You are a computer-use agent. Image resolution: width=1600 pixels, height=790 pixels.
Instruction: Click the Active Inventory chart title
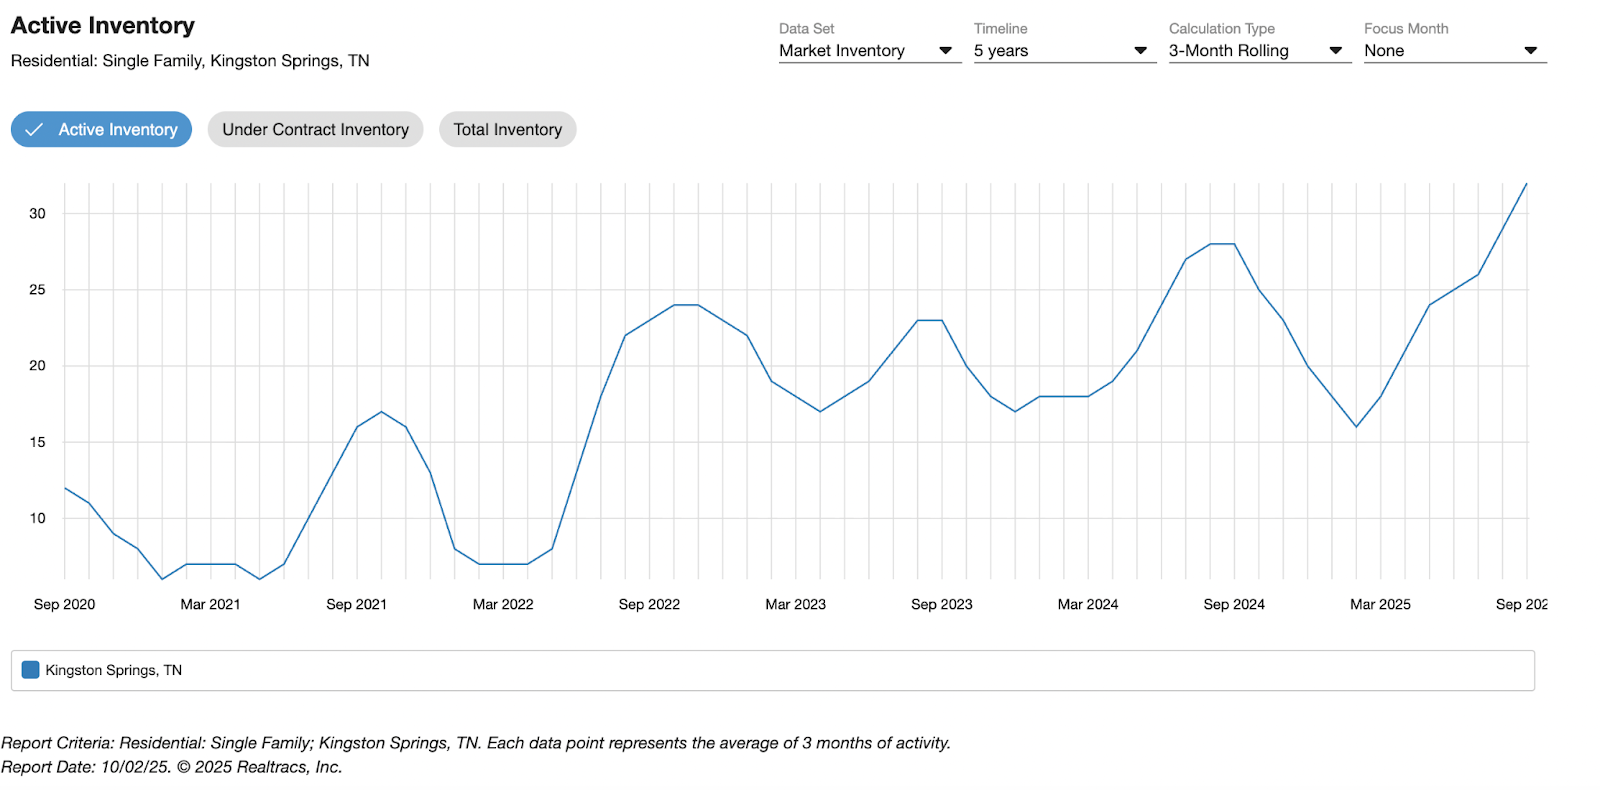[103, 26]
